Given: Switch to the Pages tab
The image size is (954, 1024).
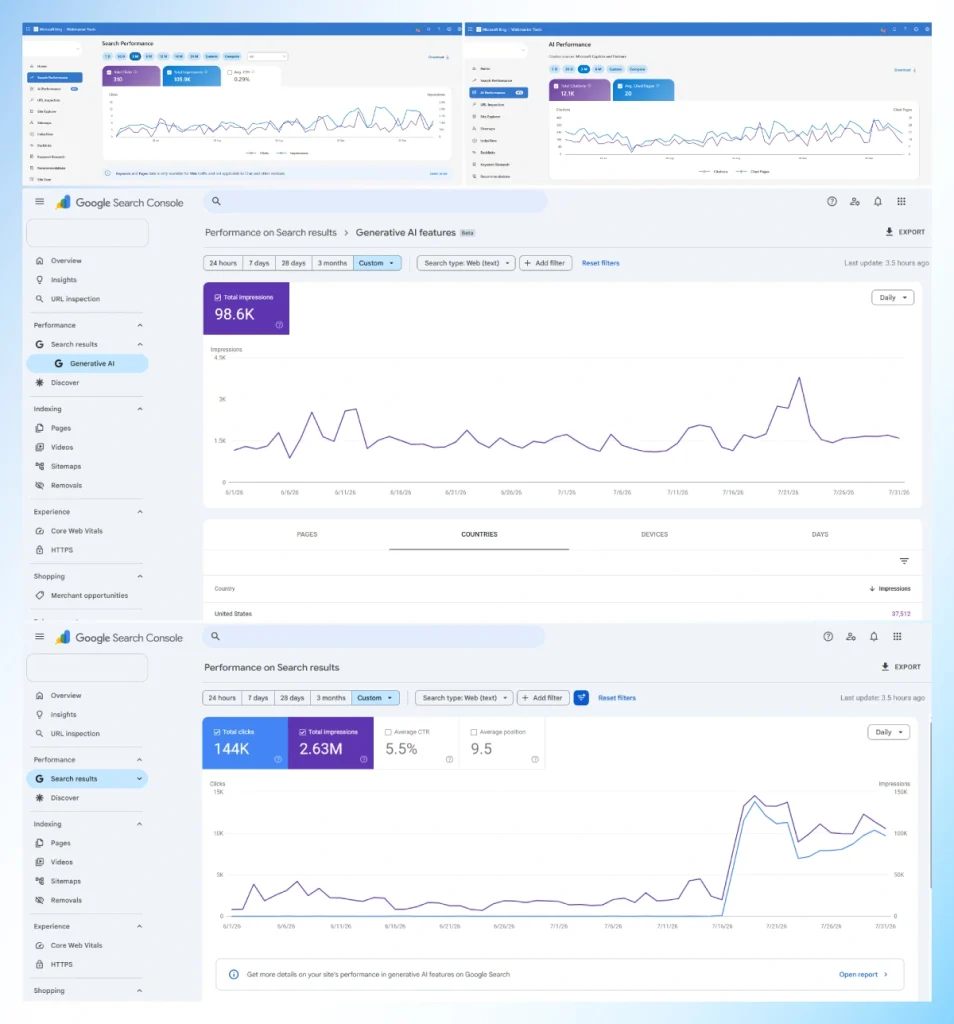Looking at the screenshot, I should click(x=307, y=534).
